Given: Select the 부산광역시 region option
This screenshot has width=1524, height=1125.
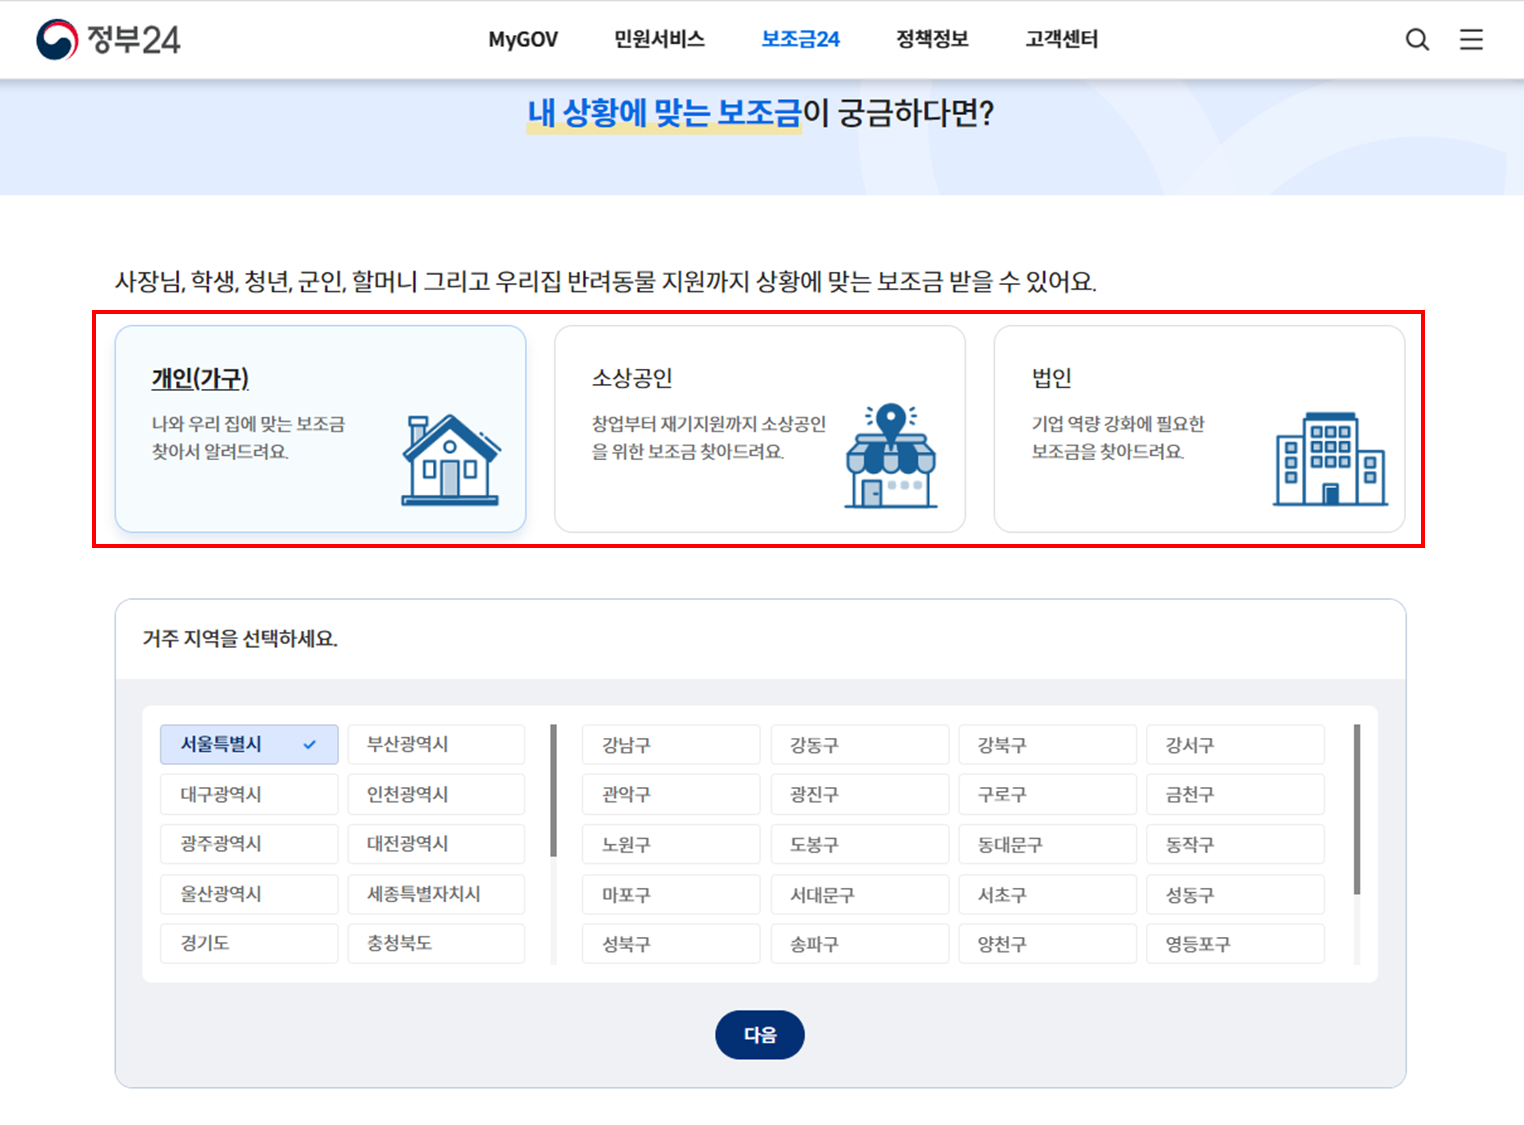Looking at the screenshot, I should pyautogui.click(x=436, y=744).
